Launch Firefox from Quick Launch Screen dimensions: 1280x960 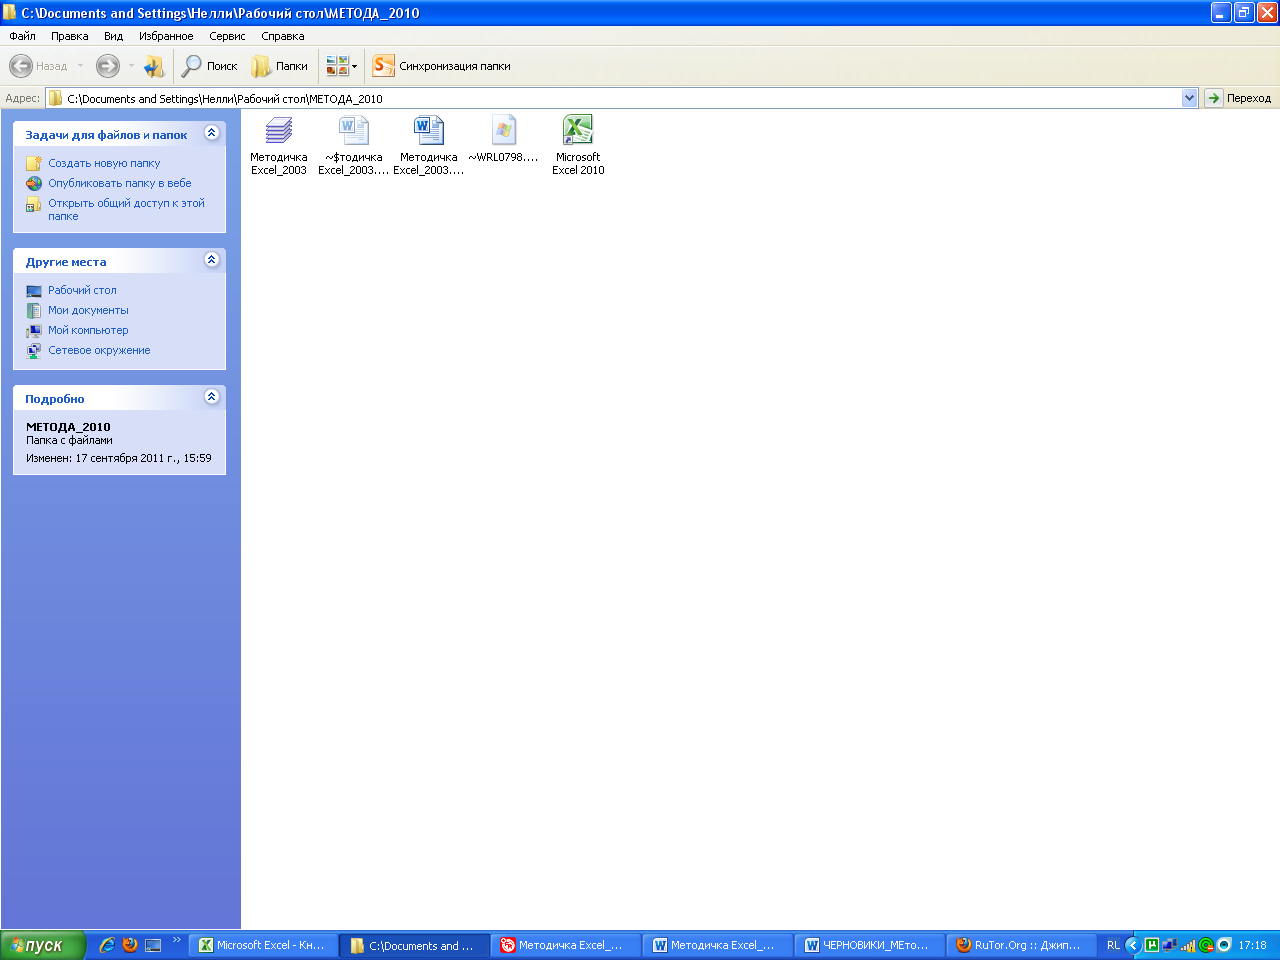point(130,945)
